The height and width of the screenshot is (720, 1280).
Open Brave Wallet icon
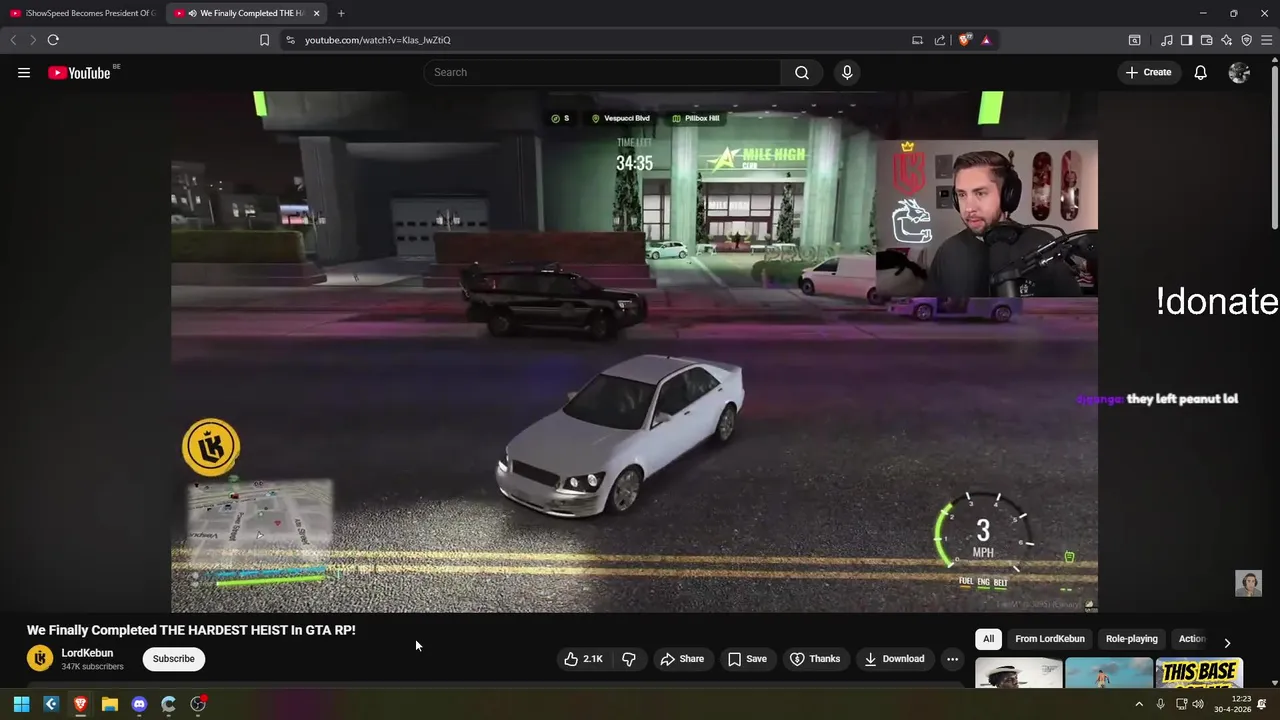1206,40
